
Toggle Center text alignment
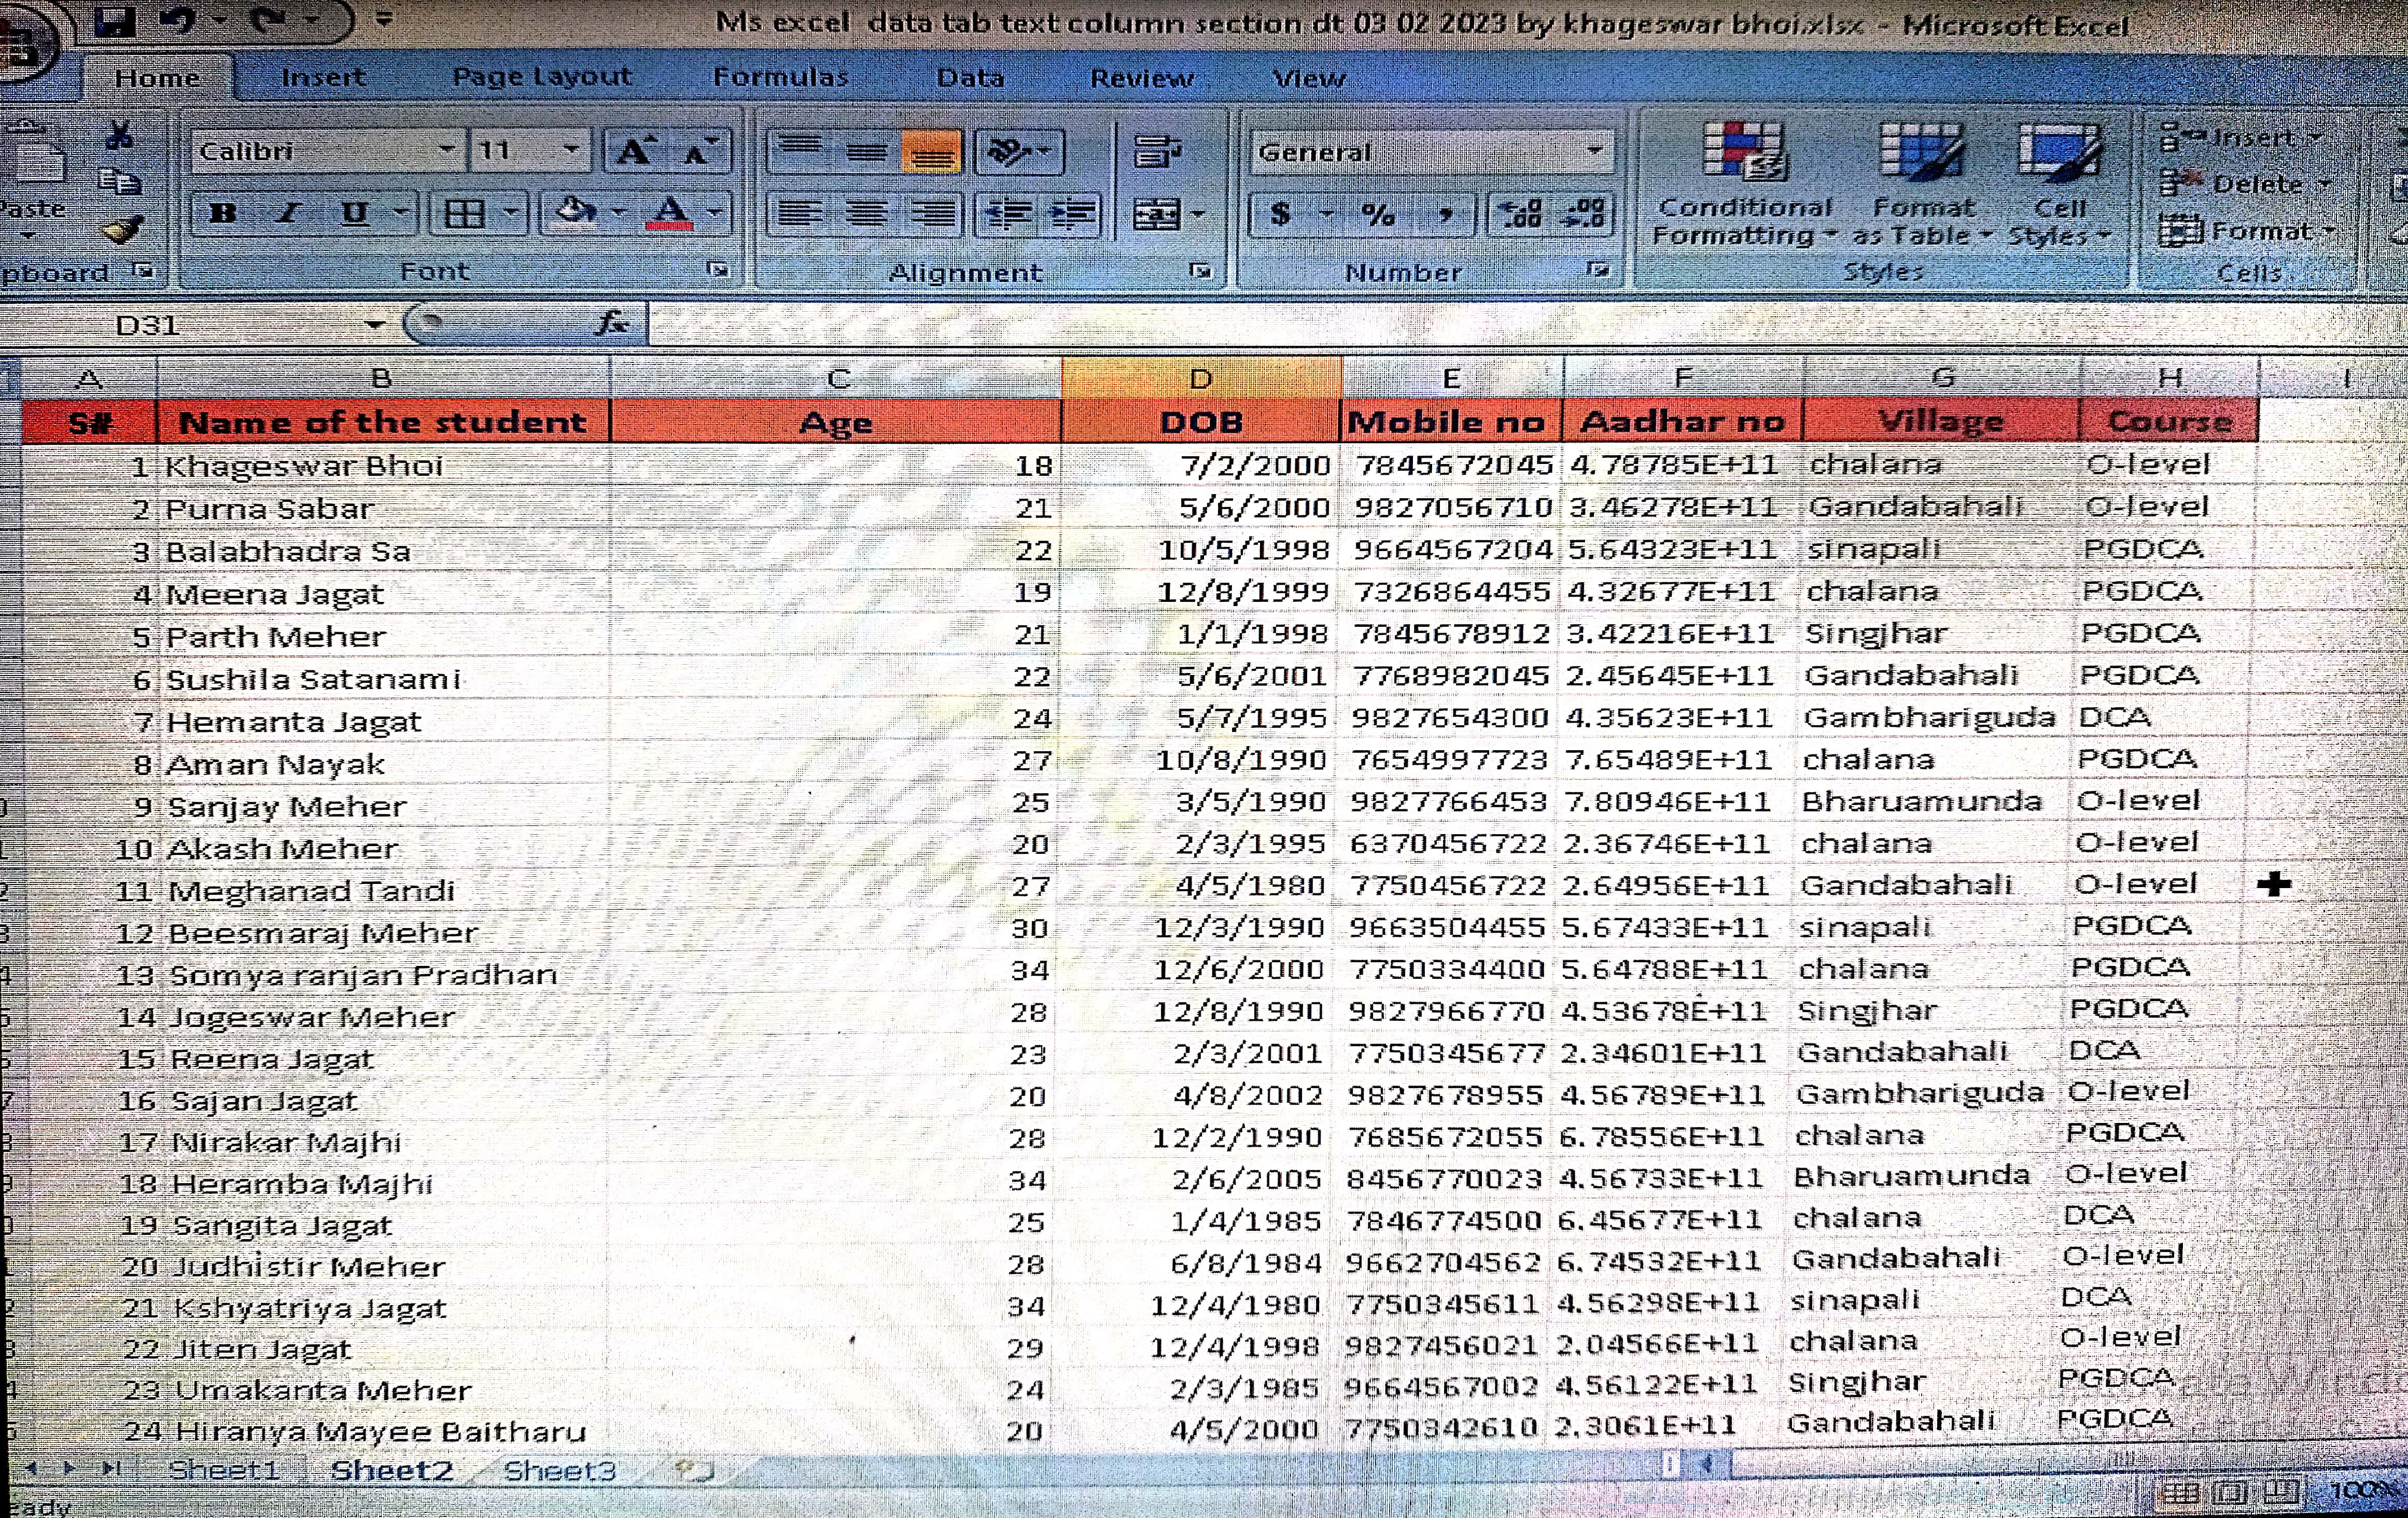(x=866, y=213)
